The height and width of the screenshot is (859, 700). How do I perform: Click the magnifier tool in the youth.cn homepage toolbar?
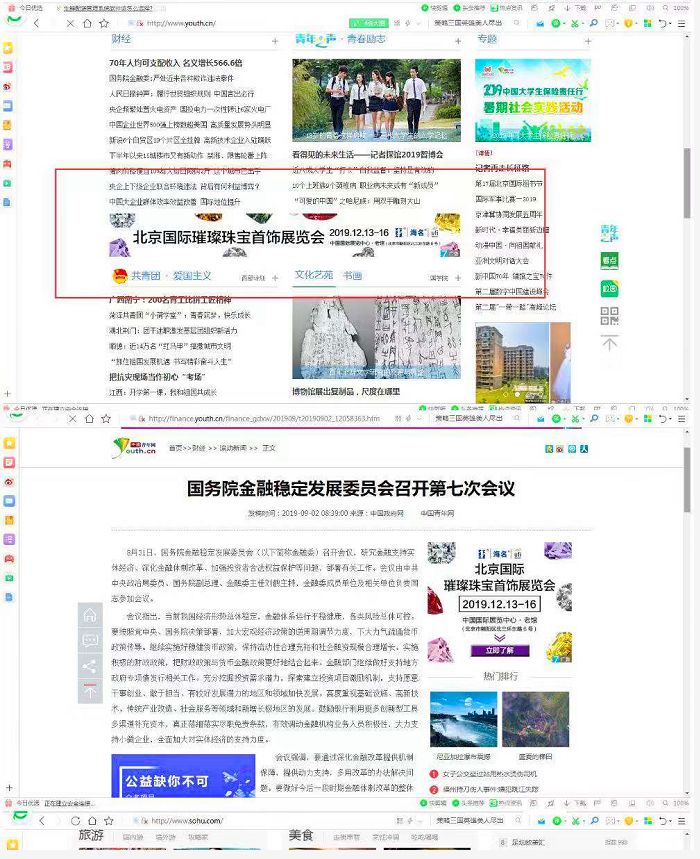[x=594, y=24]
